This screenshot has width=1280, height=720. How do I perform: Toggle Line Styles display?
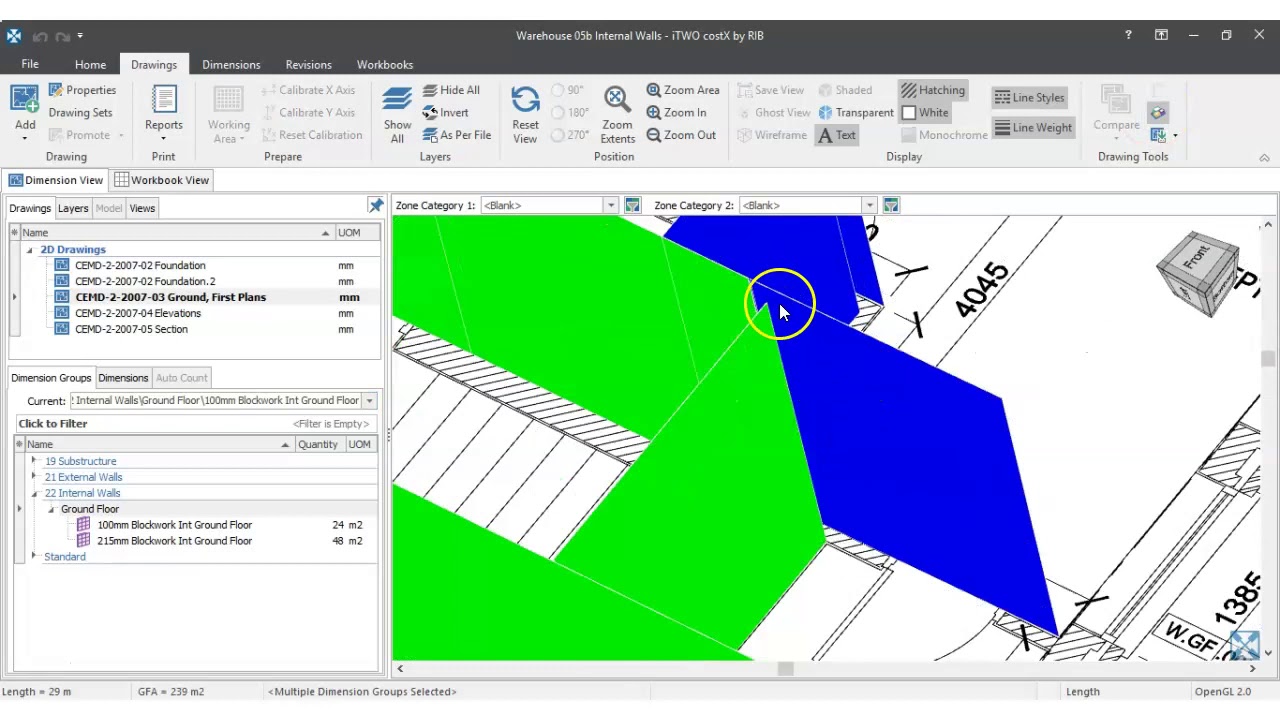[x=1029, y=97]
